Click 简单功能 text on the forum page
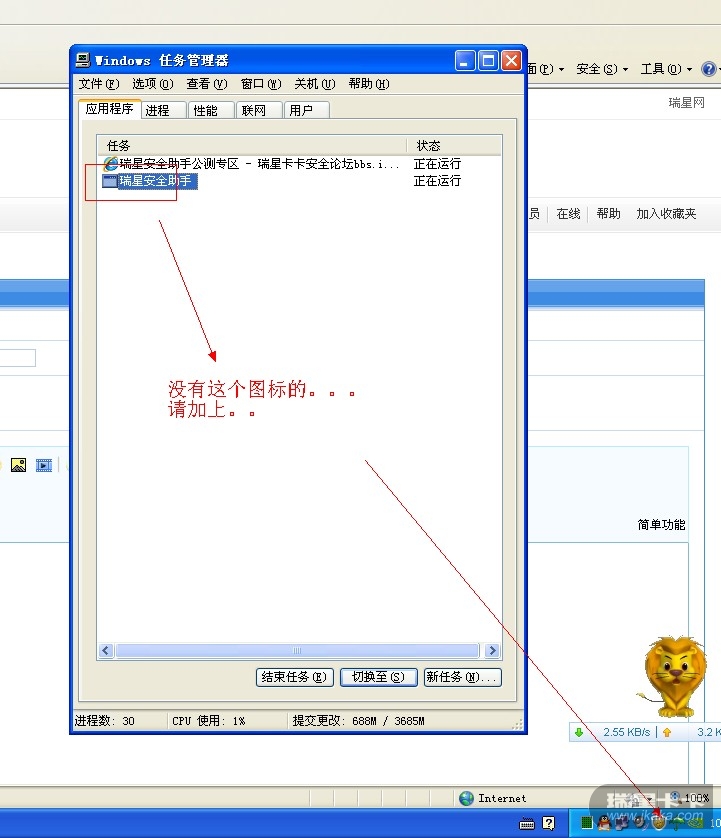 (x=661, y=525)
